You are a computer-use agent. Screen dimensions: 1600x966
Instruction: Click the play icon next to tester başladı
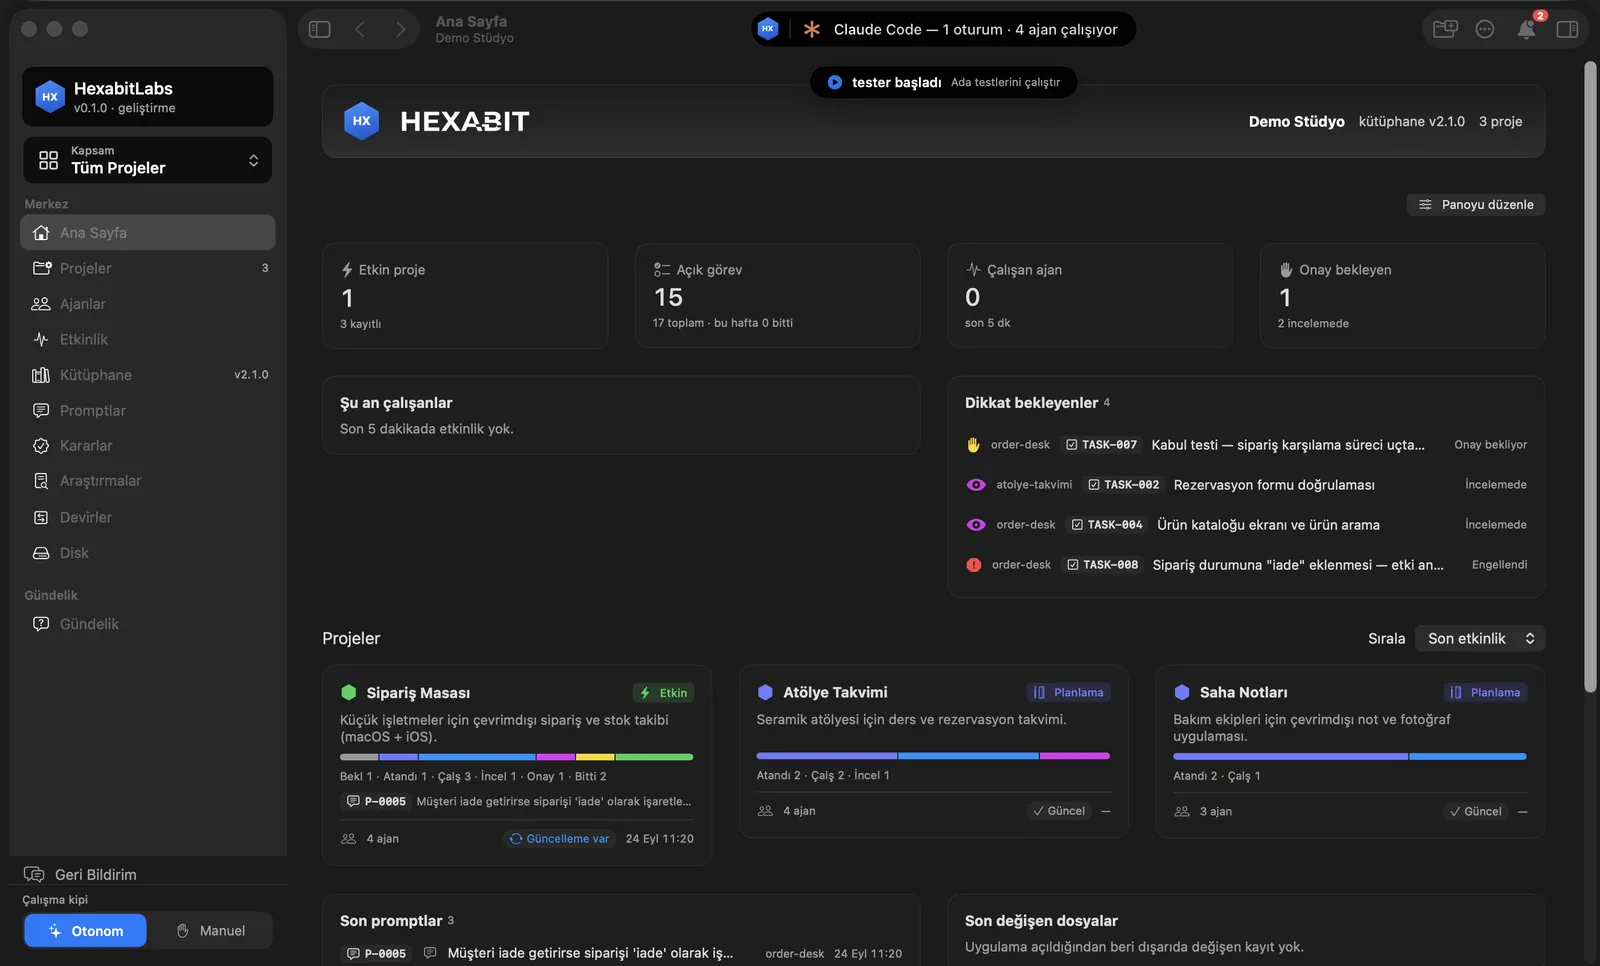point(834,82)
